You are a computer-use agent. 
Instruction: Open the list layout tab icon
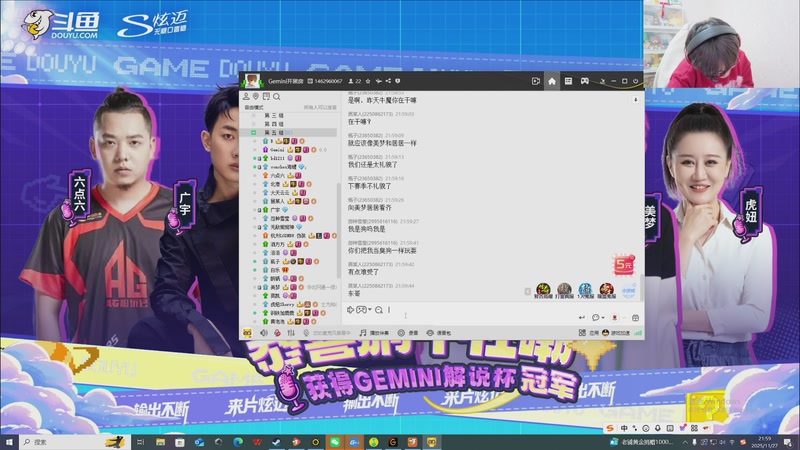pyautogui.click(x=568, y=81)
